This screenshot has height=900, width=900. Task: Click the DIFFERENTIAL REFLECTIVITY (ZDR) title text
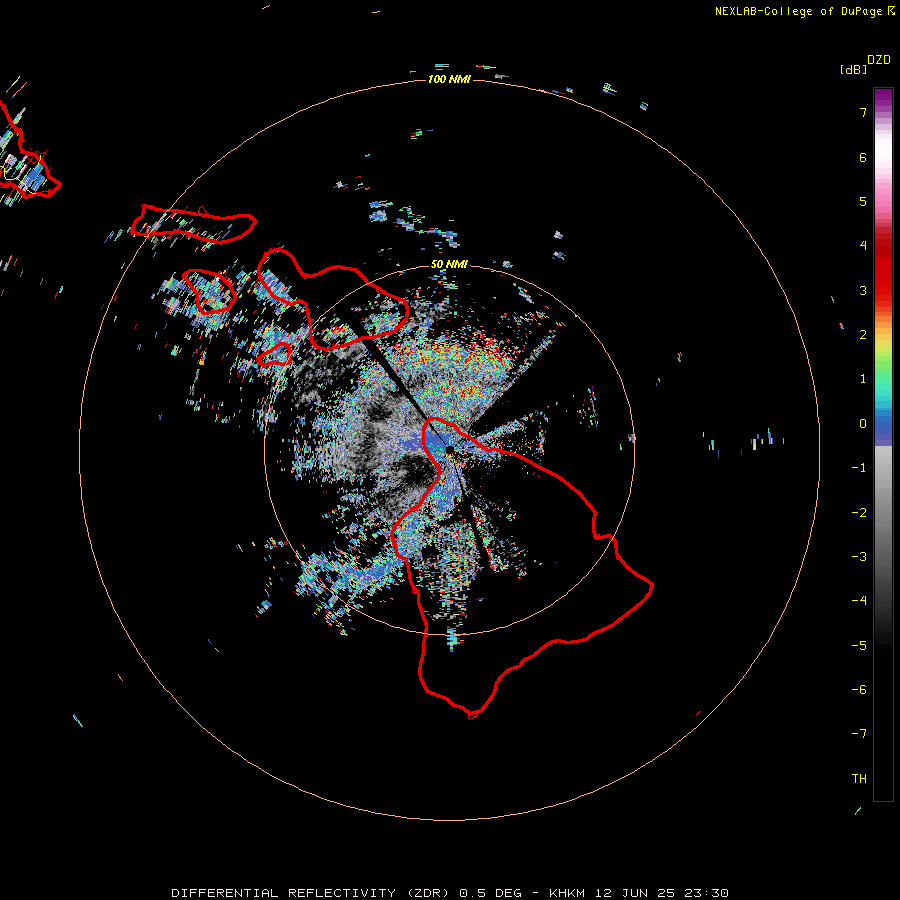click(x=312, y=893)
